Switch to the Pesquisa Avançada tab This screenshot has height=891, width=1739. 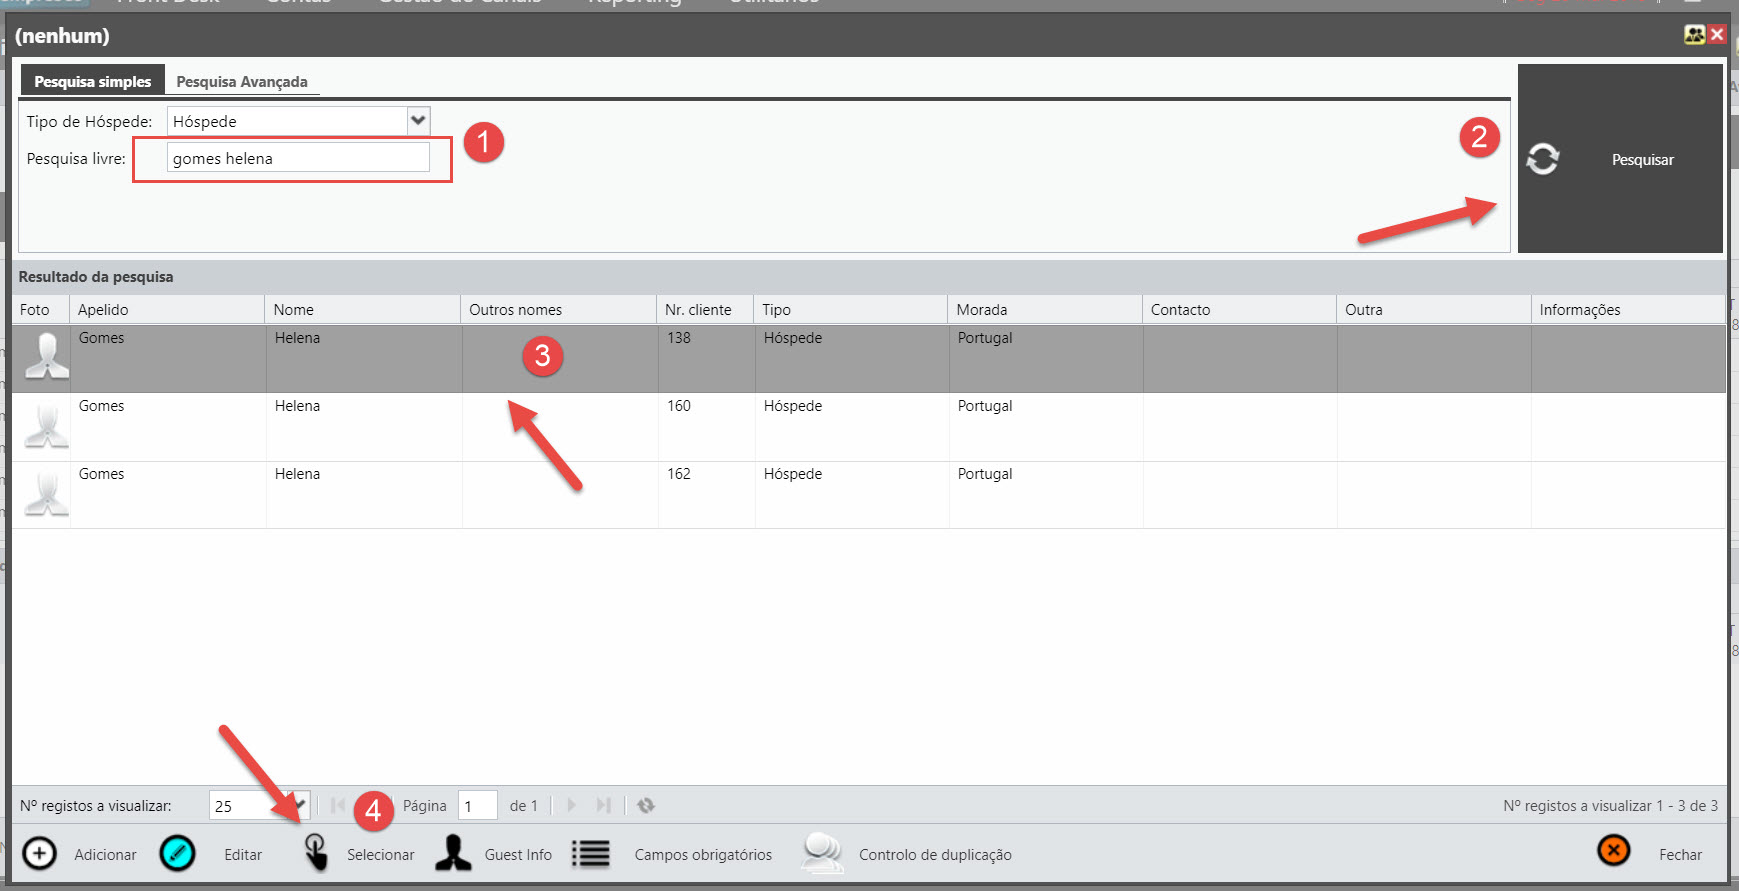[242, 82]
